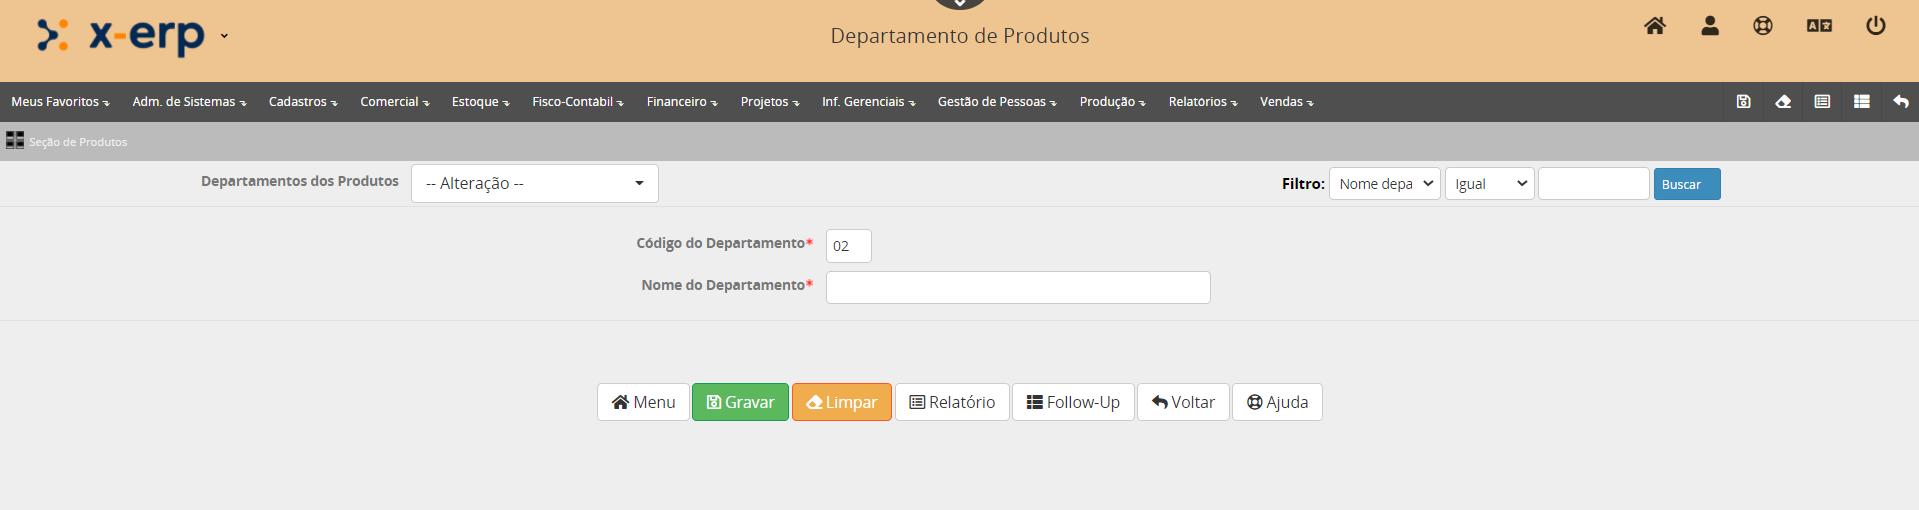Click the language translation icon
Image resolution: width=1919 pixels, height=510 pixels.
[1819, 26]
